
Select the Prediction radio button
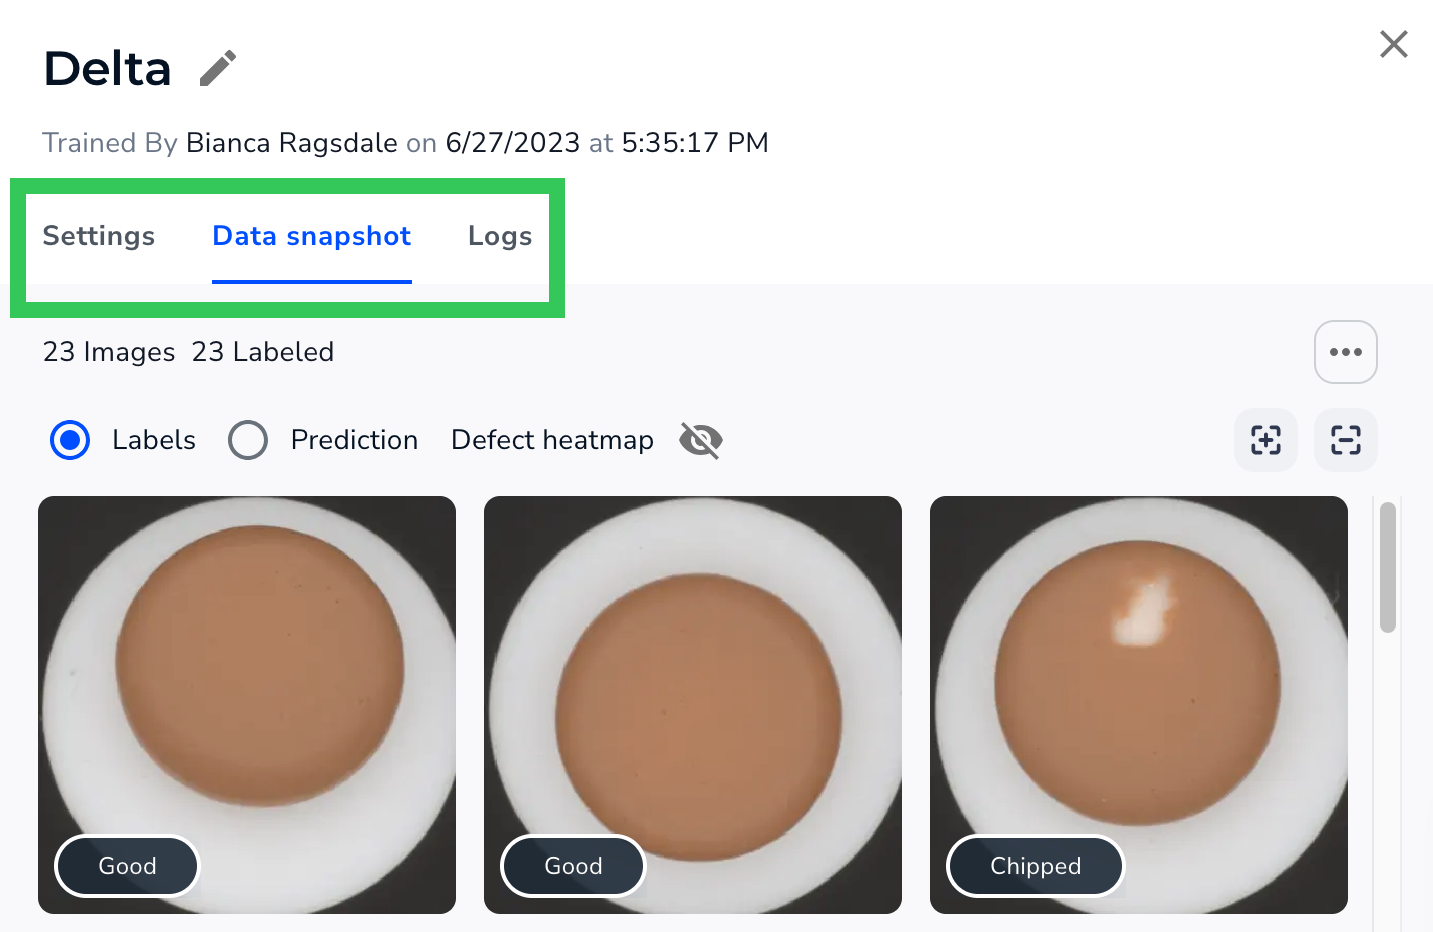coord(248,440)
